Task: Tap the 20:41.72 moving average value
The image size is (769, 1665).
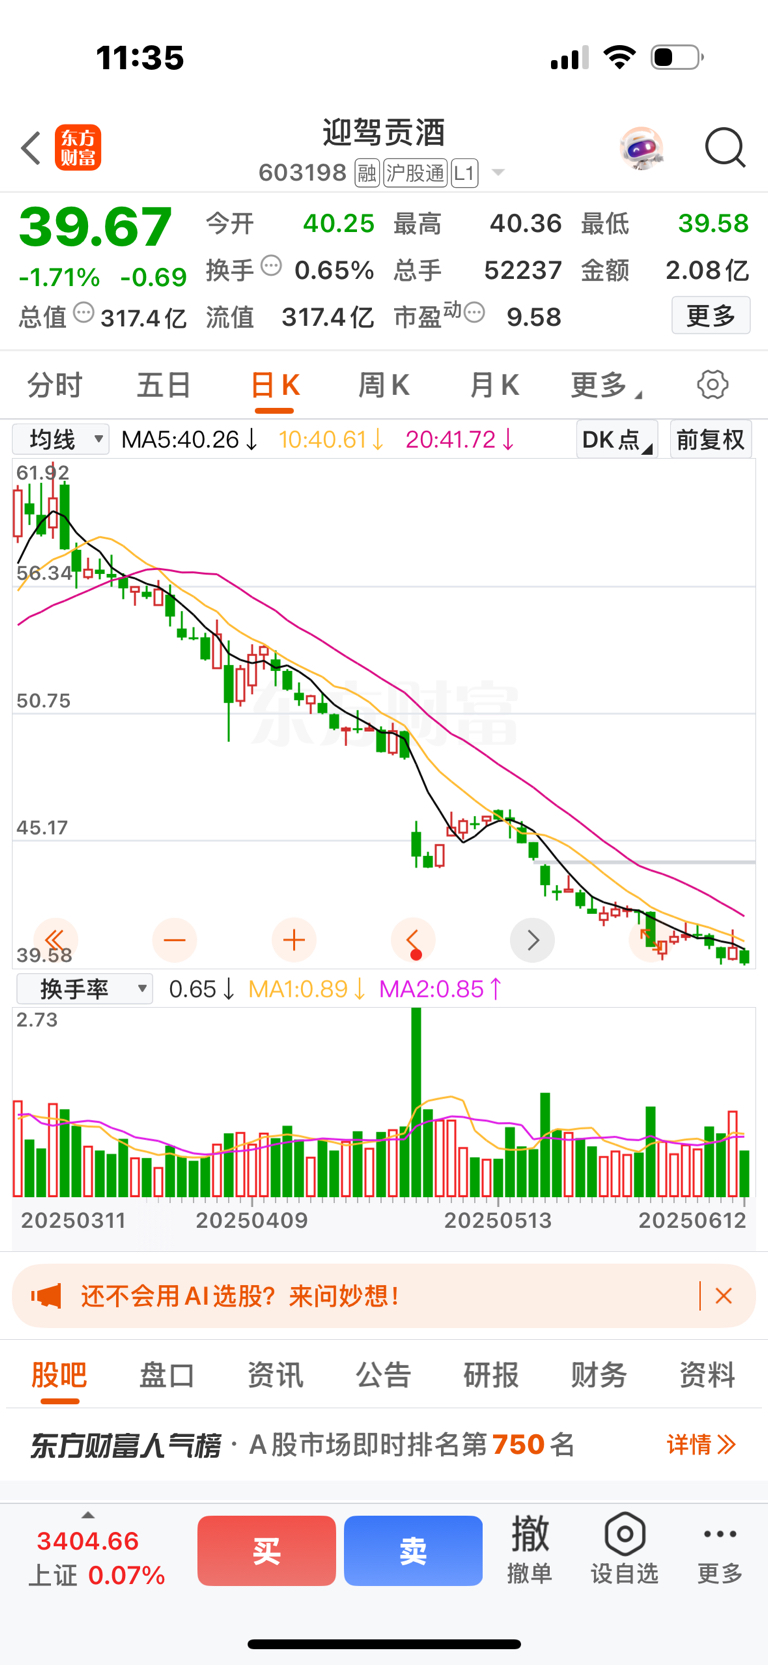Action: (460, 439)
